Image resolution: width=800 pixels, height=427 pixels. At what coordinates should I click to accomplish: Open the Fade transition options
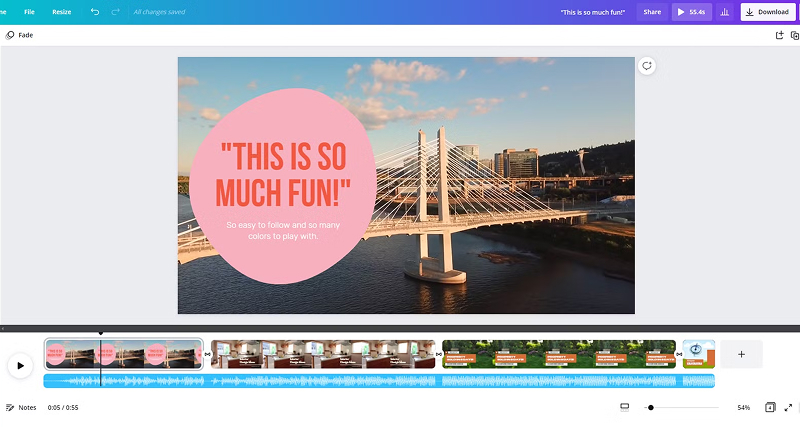point(19,35)
